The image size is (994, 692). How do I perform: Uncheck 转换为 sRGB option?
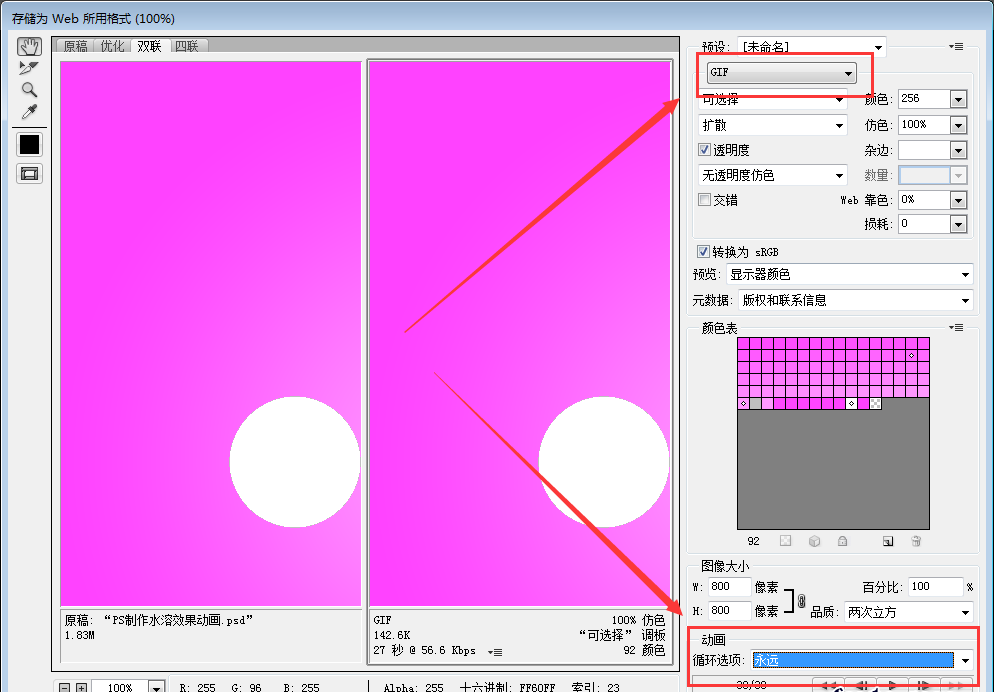pos(703,251)
